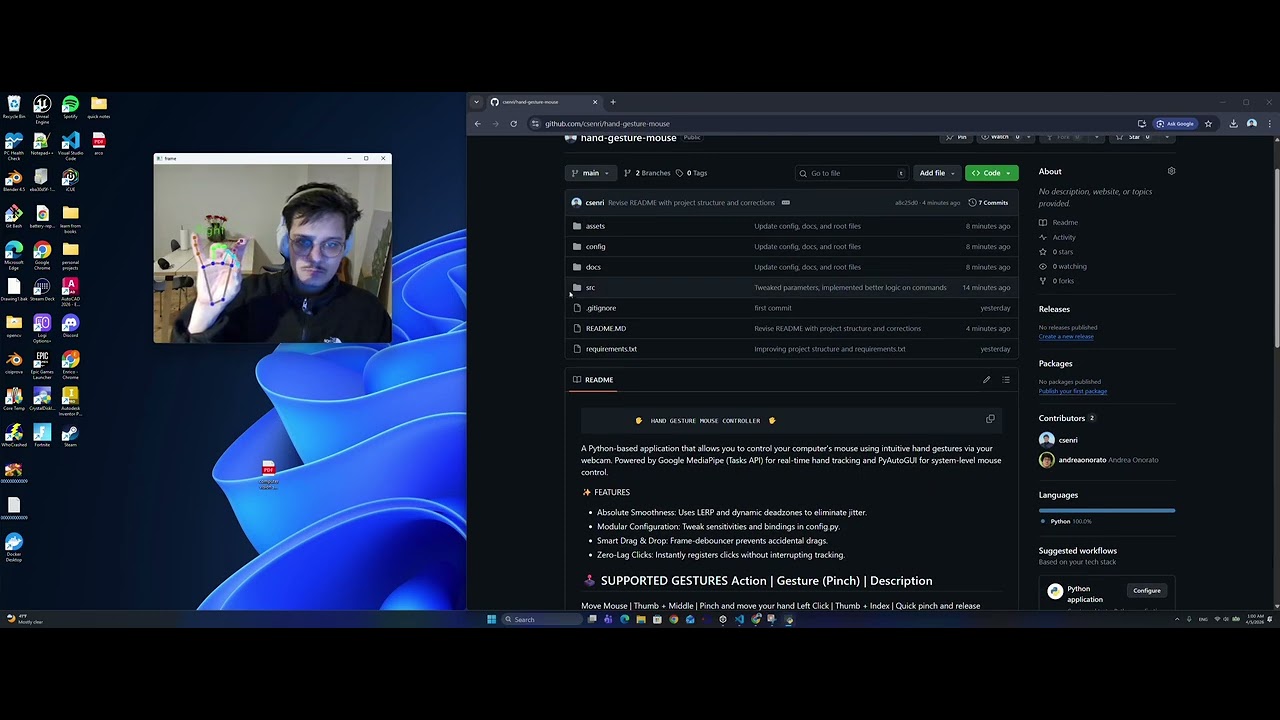Open the Stream Deck desktop shortcut
This screenshot has width=1280, height=720.
point(42,290)
